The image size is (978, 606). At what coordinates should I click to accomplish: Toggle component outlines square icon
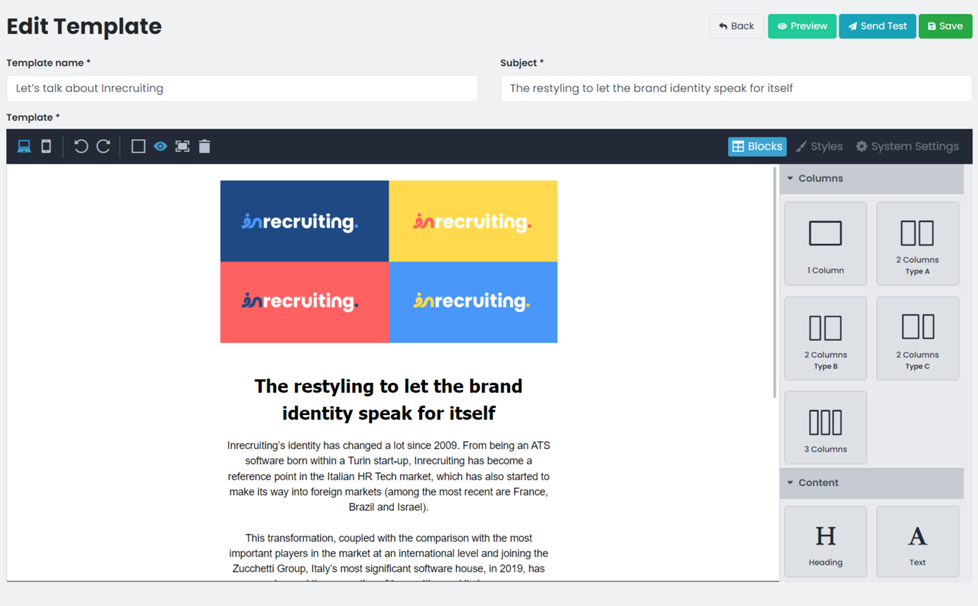(138, 147)
